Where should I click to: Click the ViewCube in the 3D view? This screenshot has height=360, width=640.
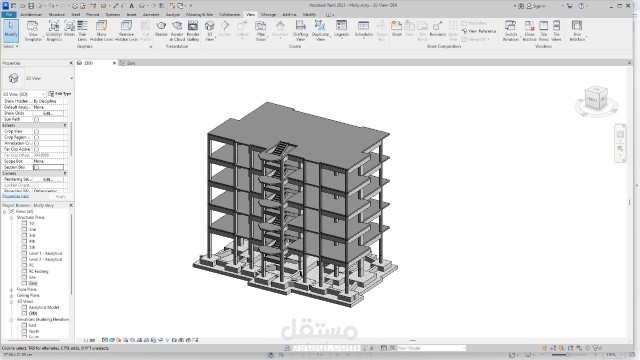click(596, 98)
